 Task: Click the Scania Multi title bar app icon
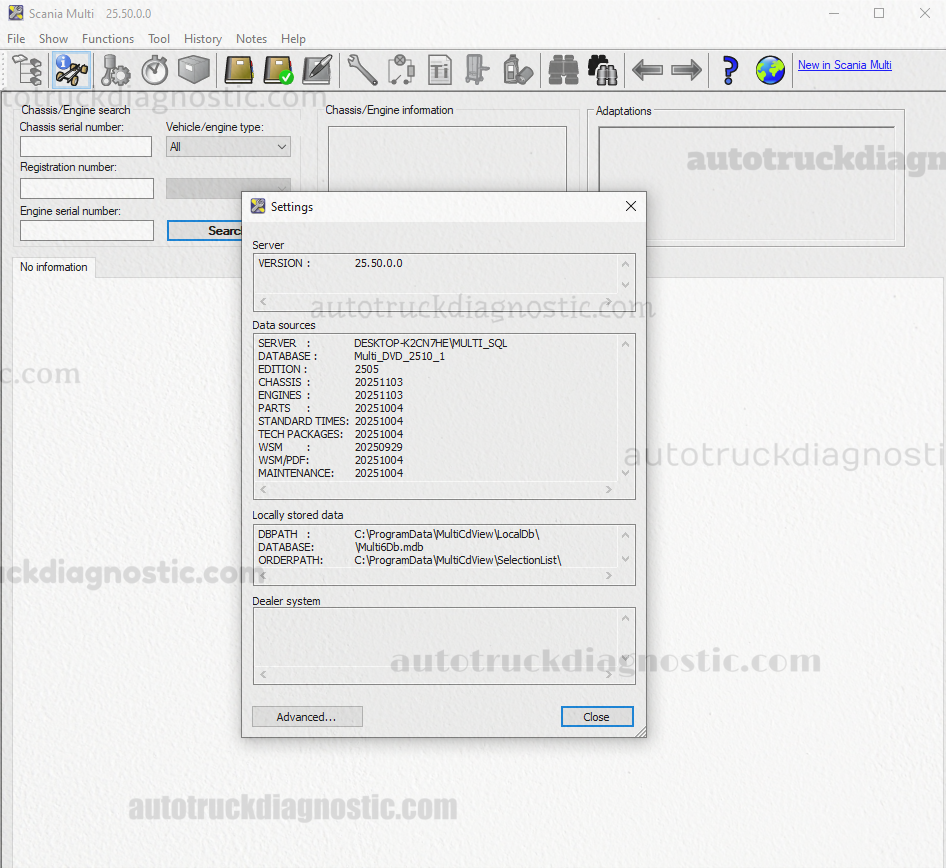click(x=16, y=13)
